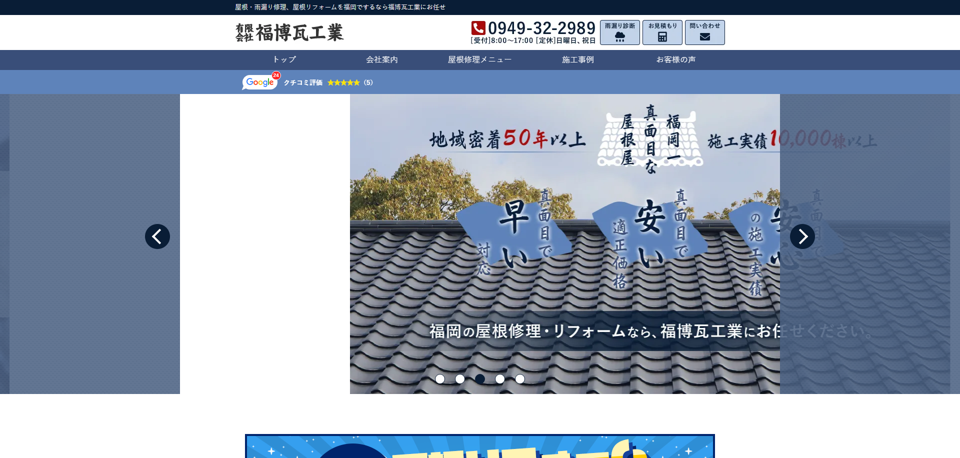Click the red phone icon

click(478, 28)
